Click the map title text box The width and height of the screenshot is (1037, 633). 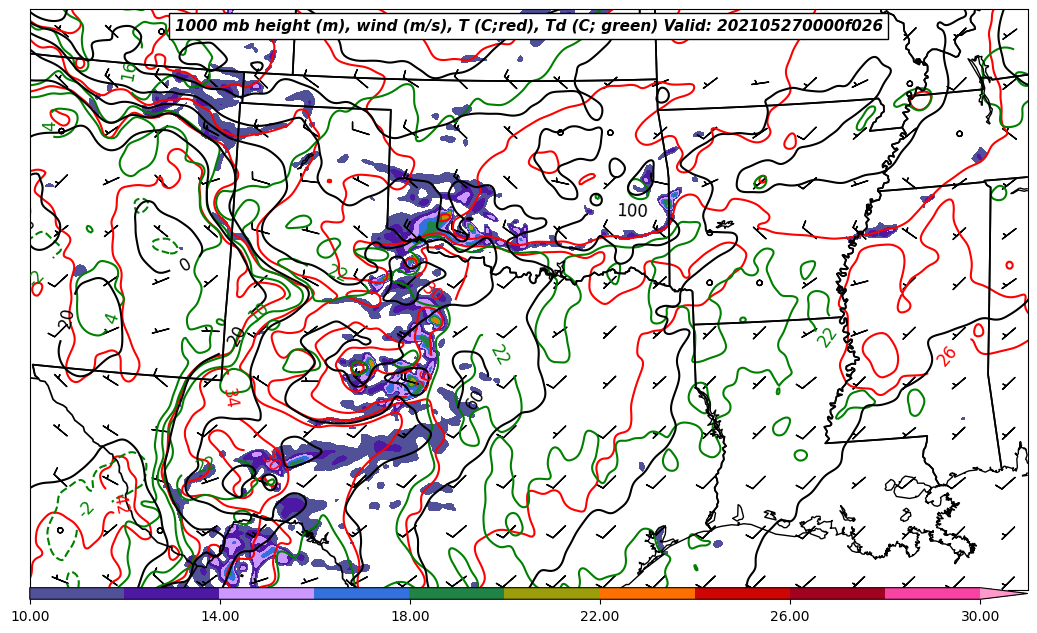[x=528, y=26]
